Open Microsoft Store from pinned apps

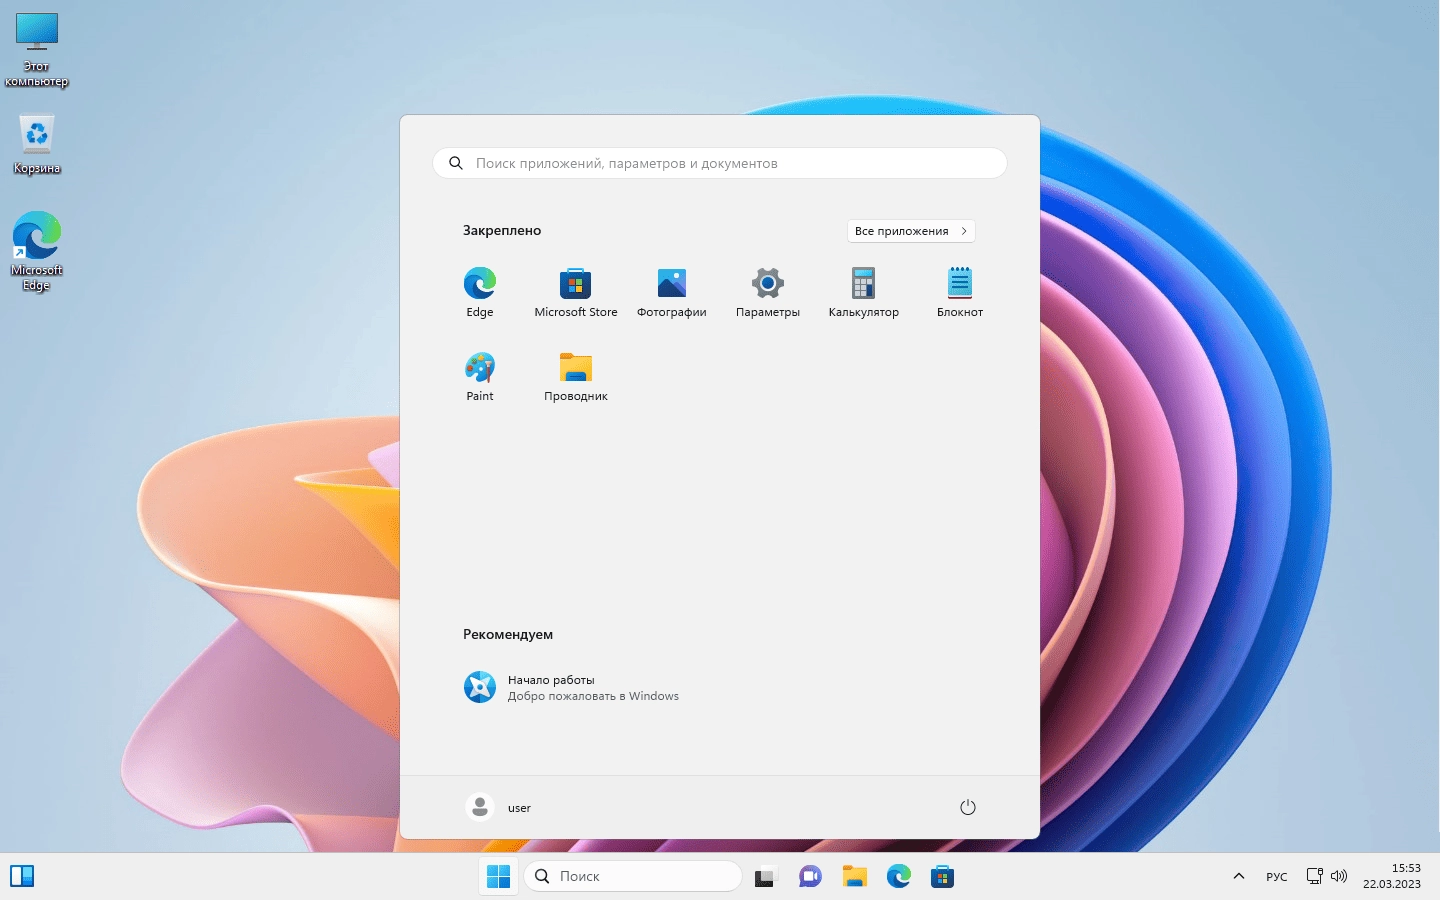click(576, 293)
